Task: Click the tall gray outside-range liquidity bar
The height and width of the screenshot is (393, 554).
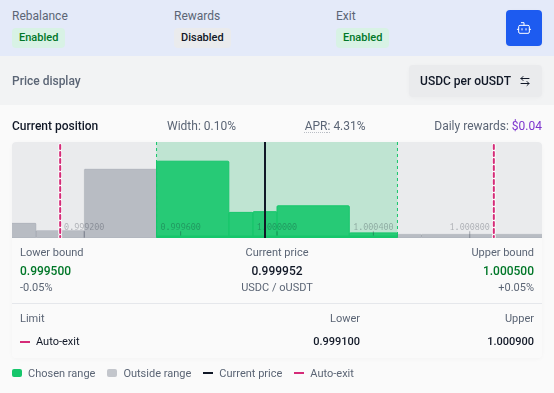Action: (x=120, y=203)
